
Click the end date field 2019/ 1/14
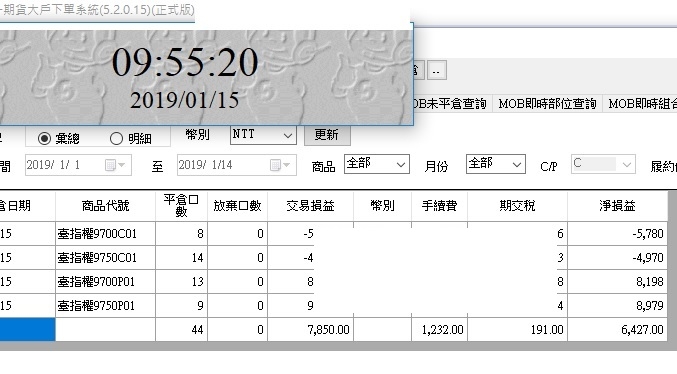pos(237,165)
